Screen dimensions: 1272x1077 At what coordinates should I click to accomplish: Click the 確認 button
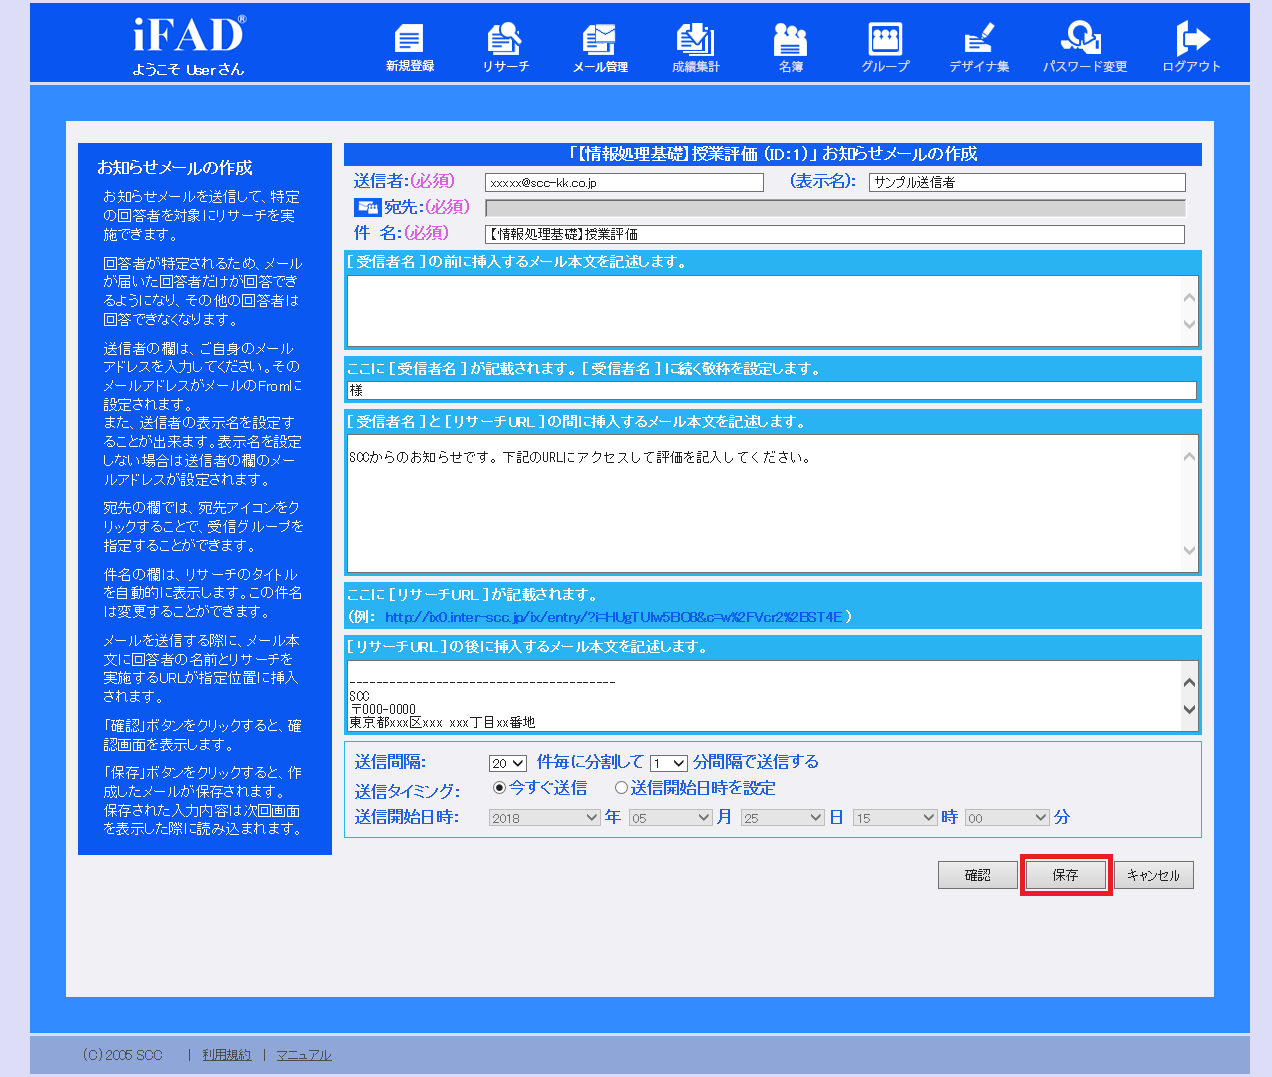pos(977,875)
